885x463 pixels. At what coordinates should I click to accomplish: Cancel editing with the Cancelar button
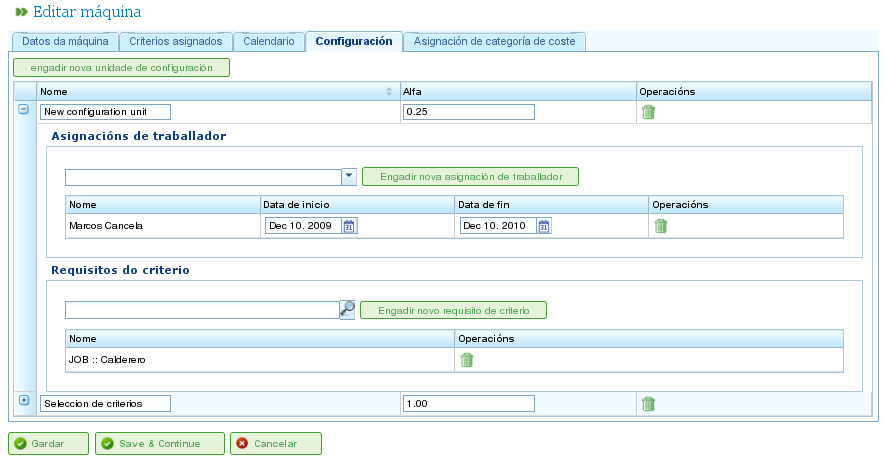coord(275,443)
